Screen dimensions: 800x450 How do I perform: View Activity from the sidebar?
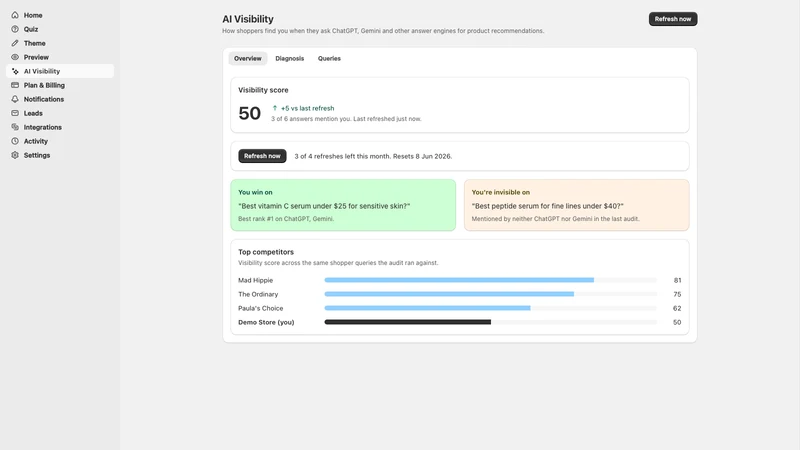click(60, 141)
